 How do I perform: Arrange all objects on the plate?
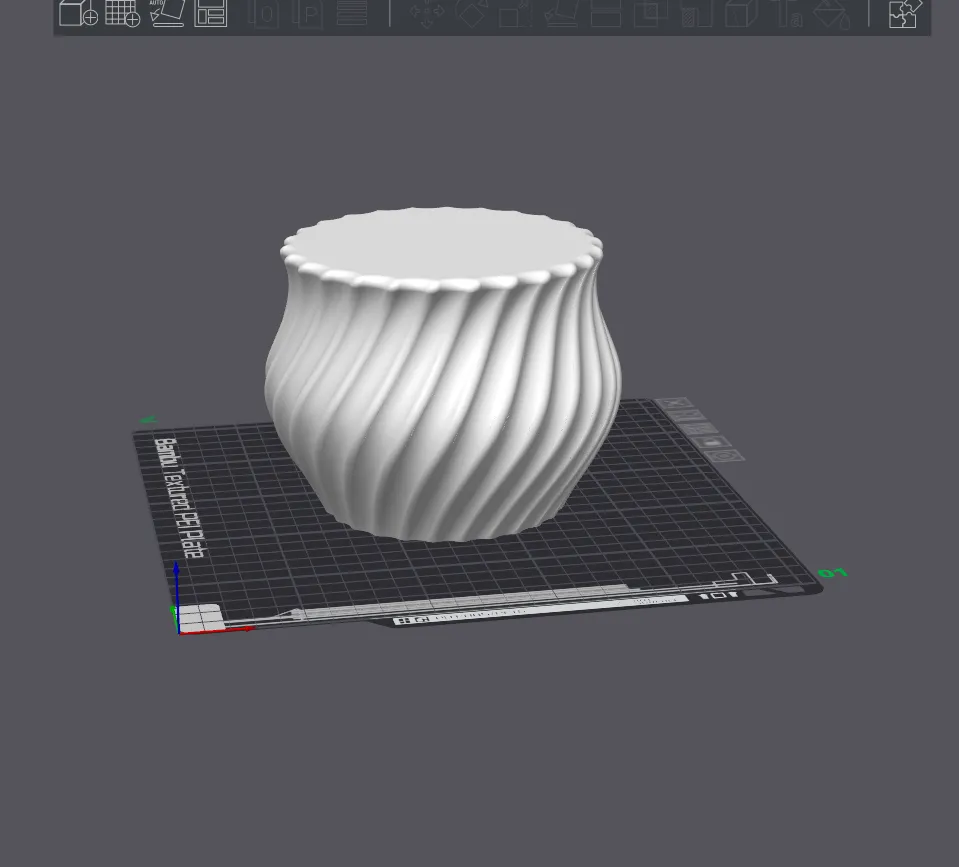tap(212, 14)
